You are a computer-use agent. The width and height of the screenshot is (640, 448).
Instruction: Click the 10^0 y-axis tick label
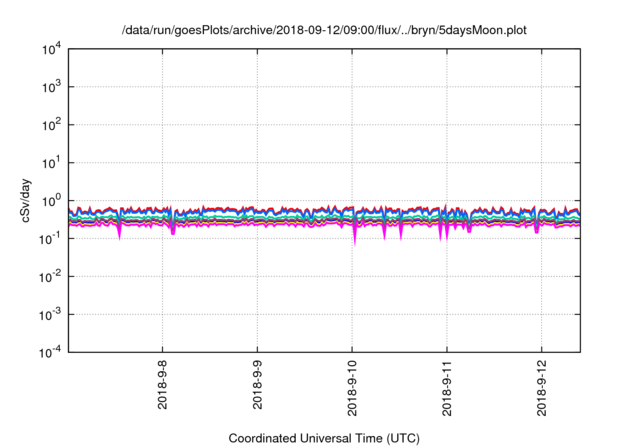tap(52, 201)
